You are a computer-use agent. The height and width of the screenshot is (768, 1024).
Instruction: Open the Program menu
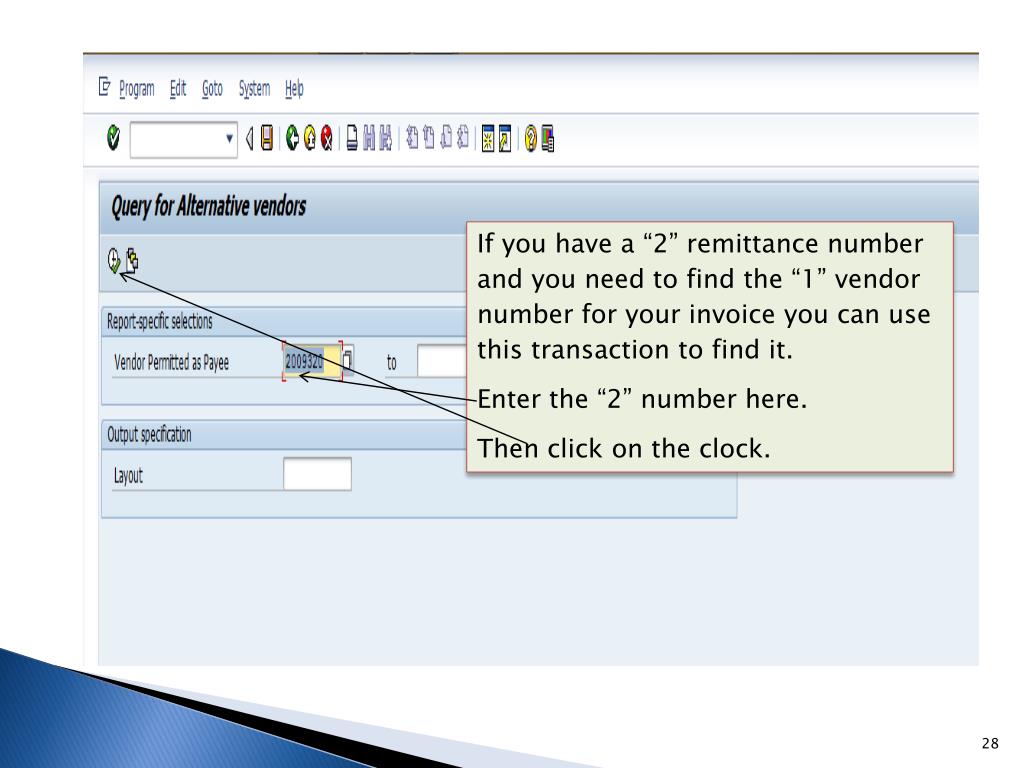pos(136,88)
